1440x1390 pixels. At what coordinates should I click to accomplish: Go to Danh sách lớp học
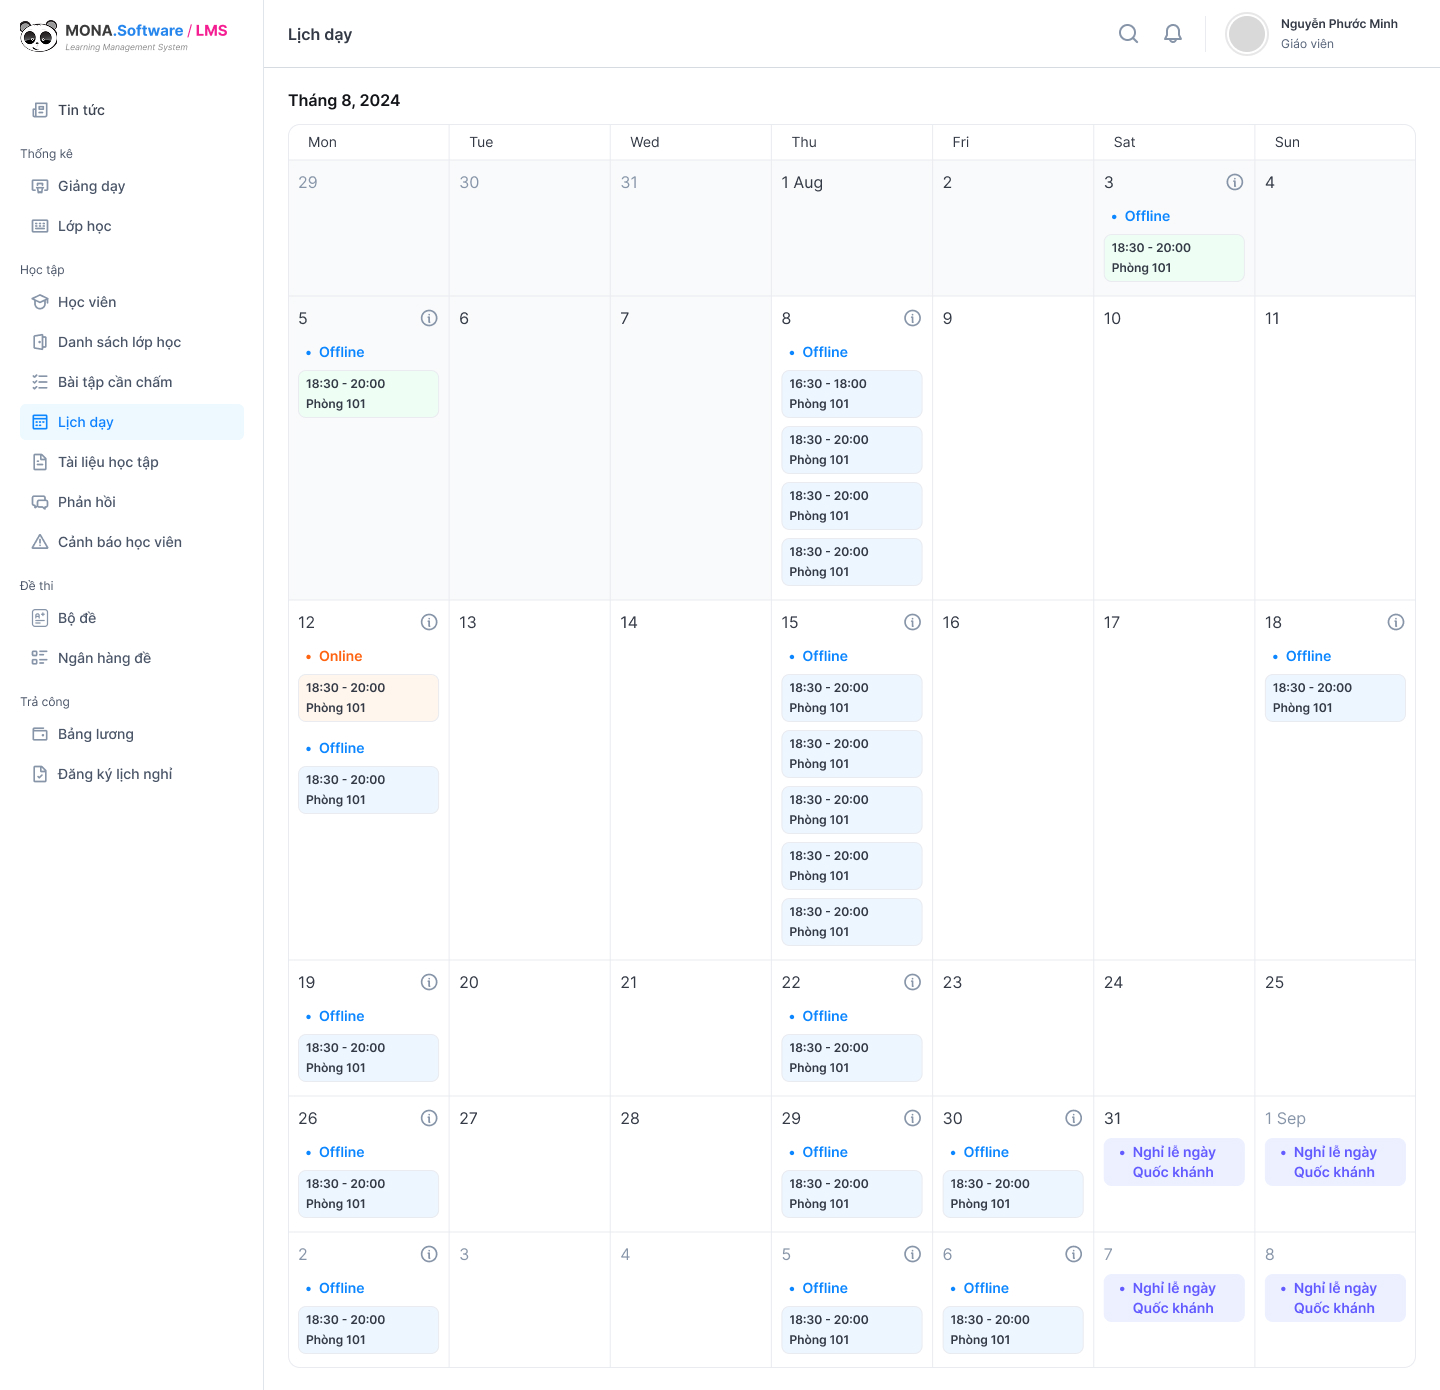tap(119, 342)
